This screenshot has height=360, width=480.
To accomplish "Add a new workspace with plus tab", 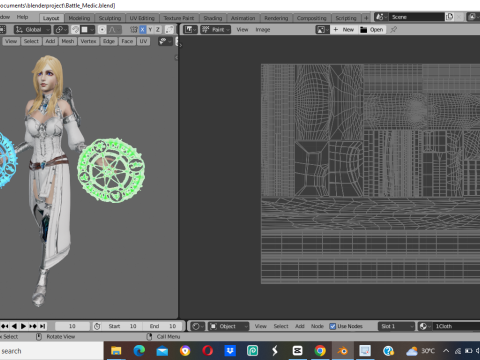I will point(366,18).
